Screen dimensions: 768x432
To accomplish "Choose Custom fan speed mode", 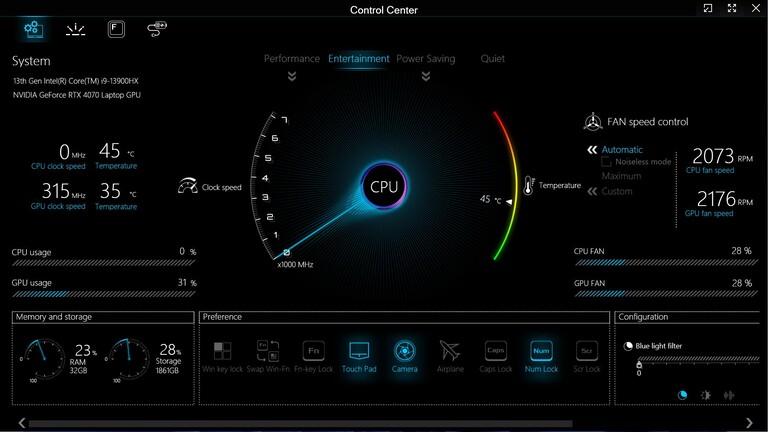I will [617, 191].
